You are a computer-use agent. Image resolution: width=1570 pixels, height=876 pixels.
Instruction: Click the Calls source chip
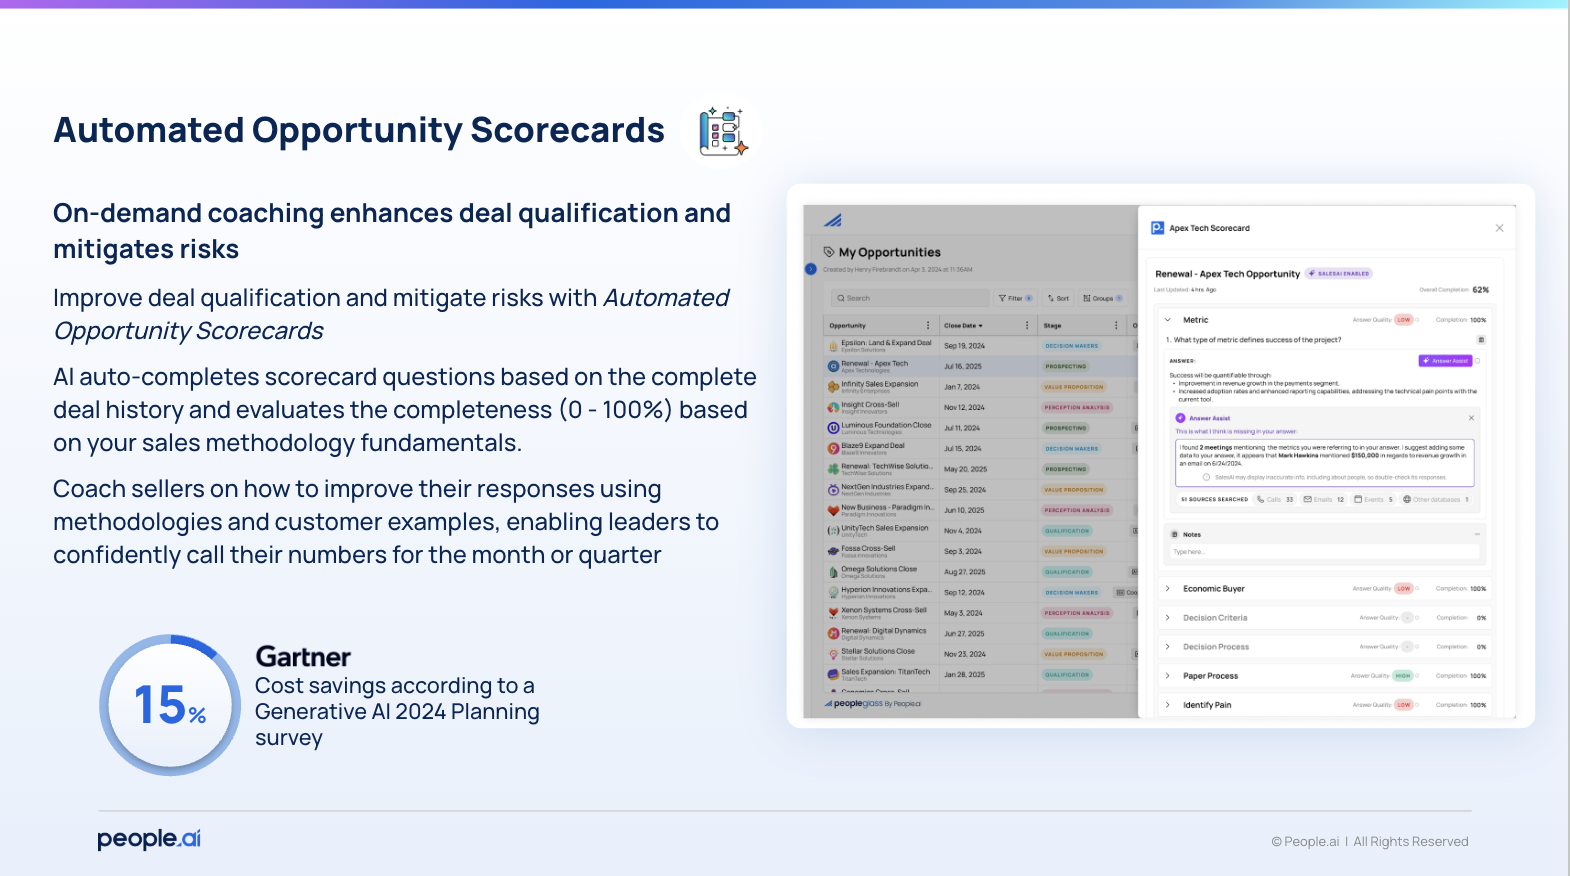(1275, 499)
